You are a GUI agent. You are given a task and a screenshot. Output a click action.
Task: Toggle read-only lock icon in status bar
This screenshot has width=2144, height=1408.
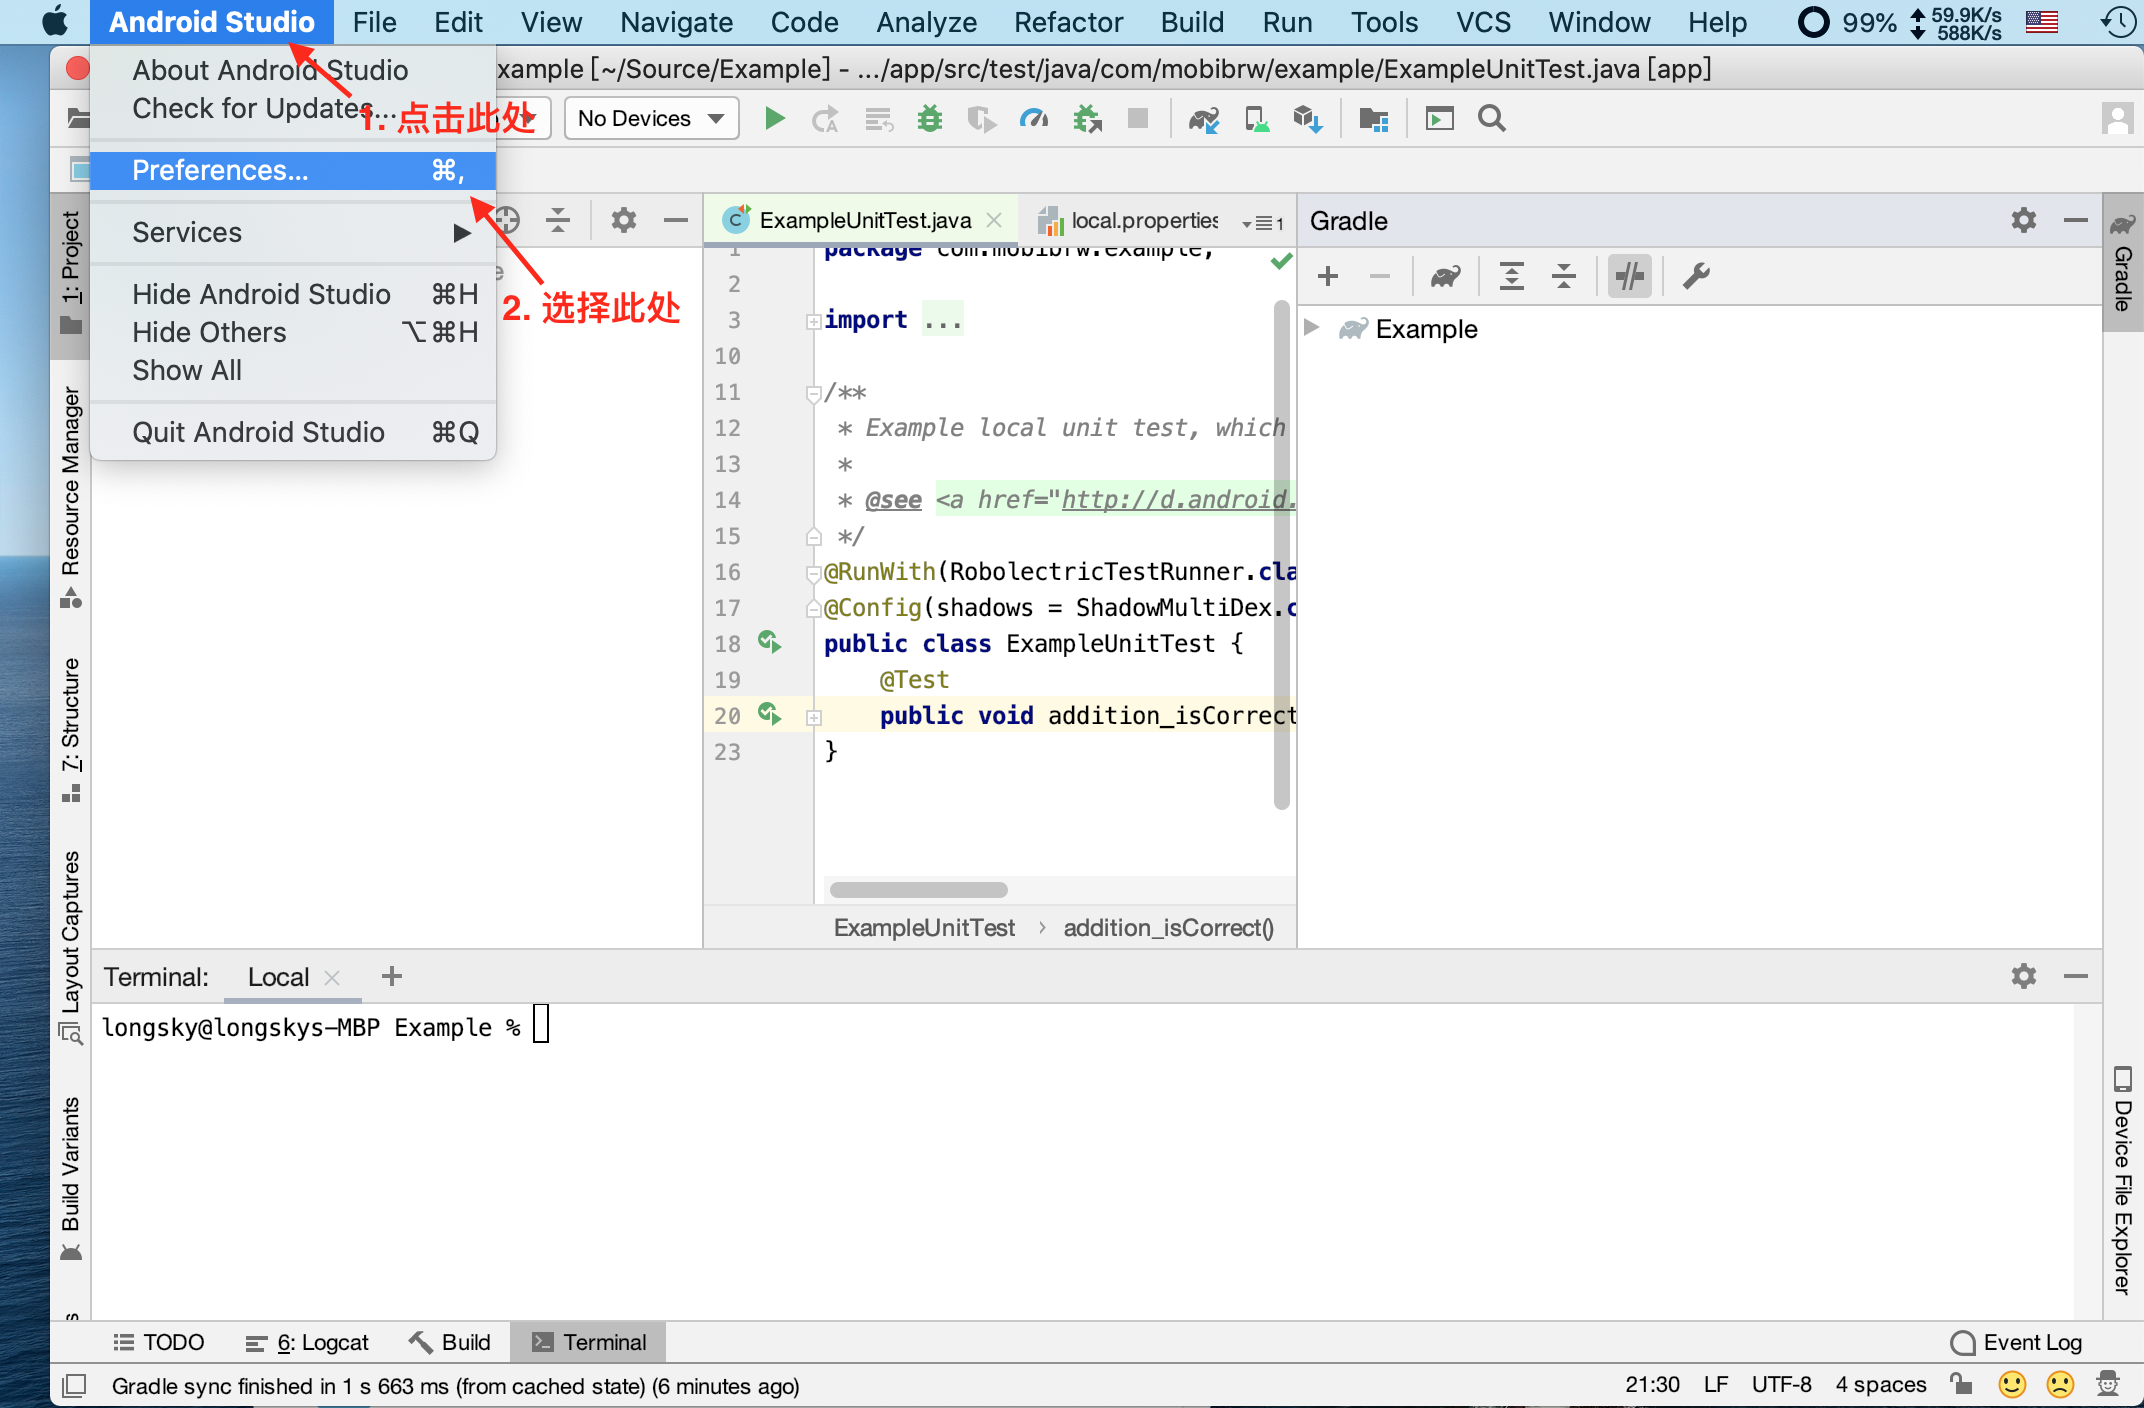pyautogui.click(x=1961, y=1384)
